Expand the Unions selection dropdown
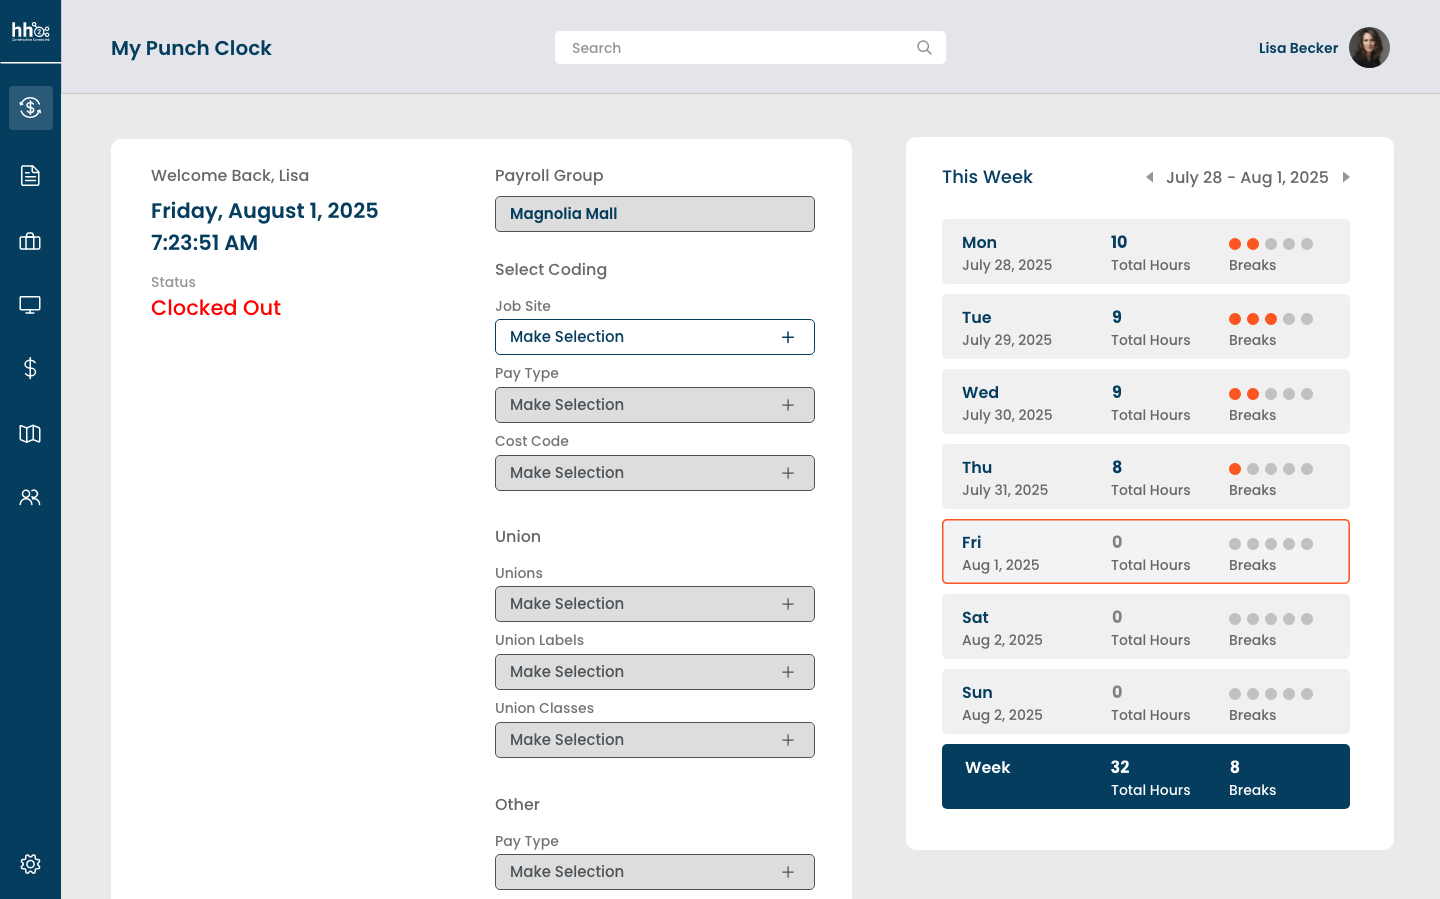The image size is (1440, 899). point(654,604)
